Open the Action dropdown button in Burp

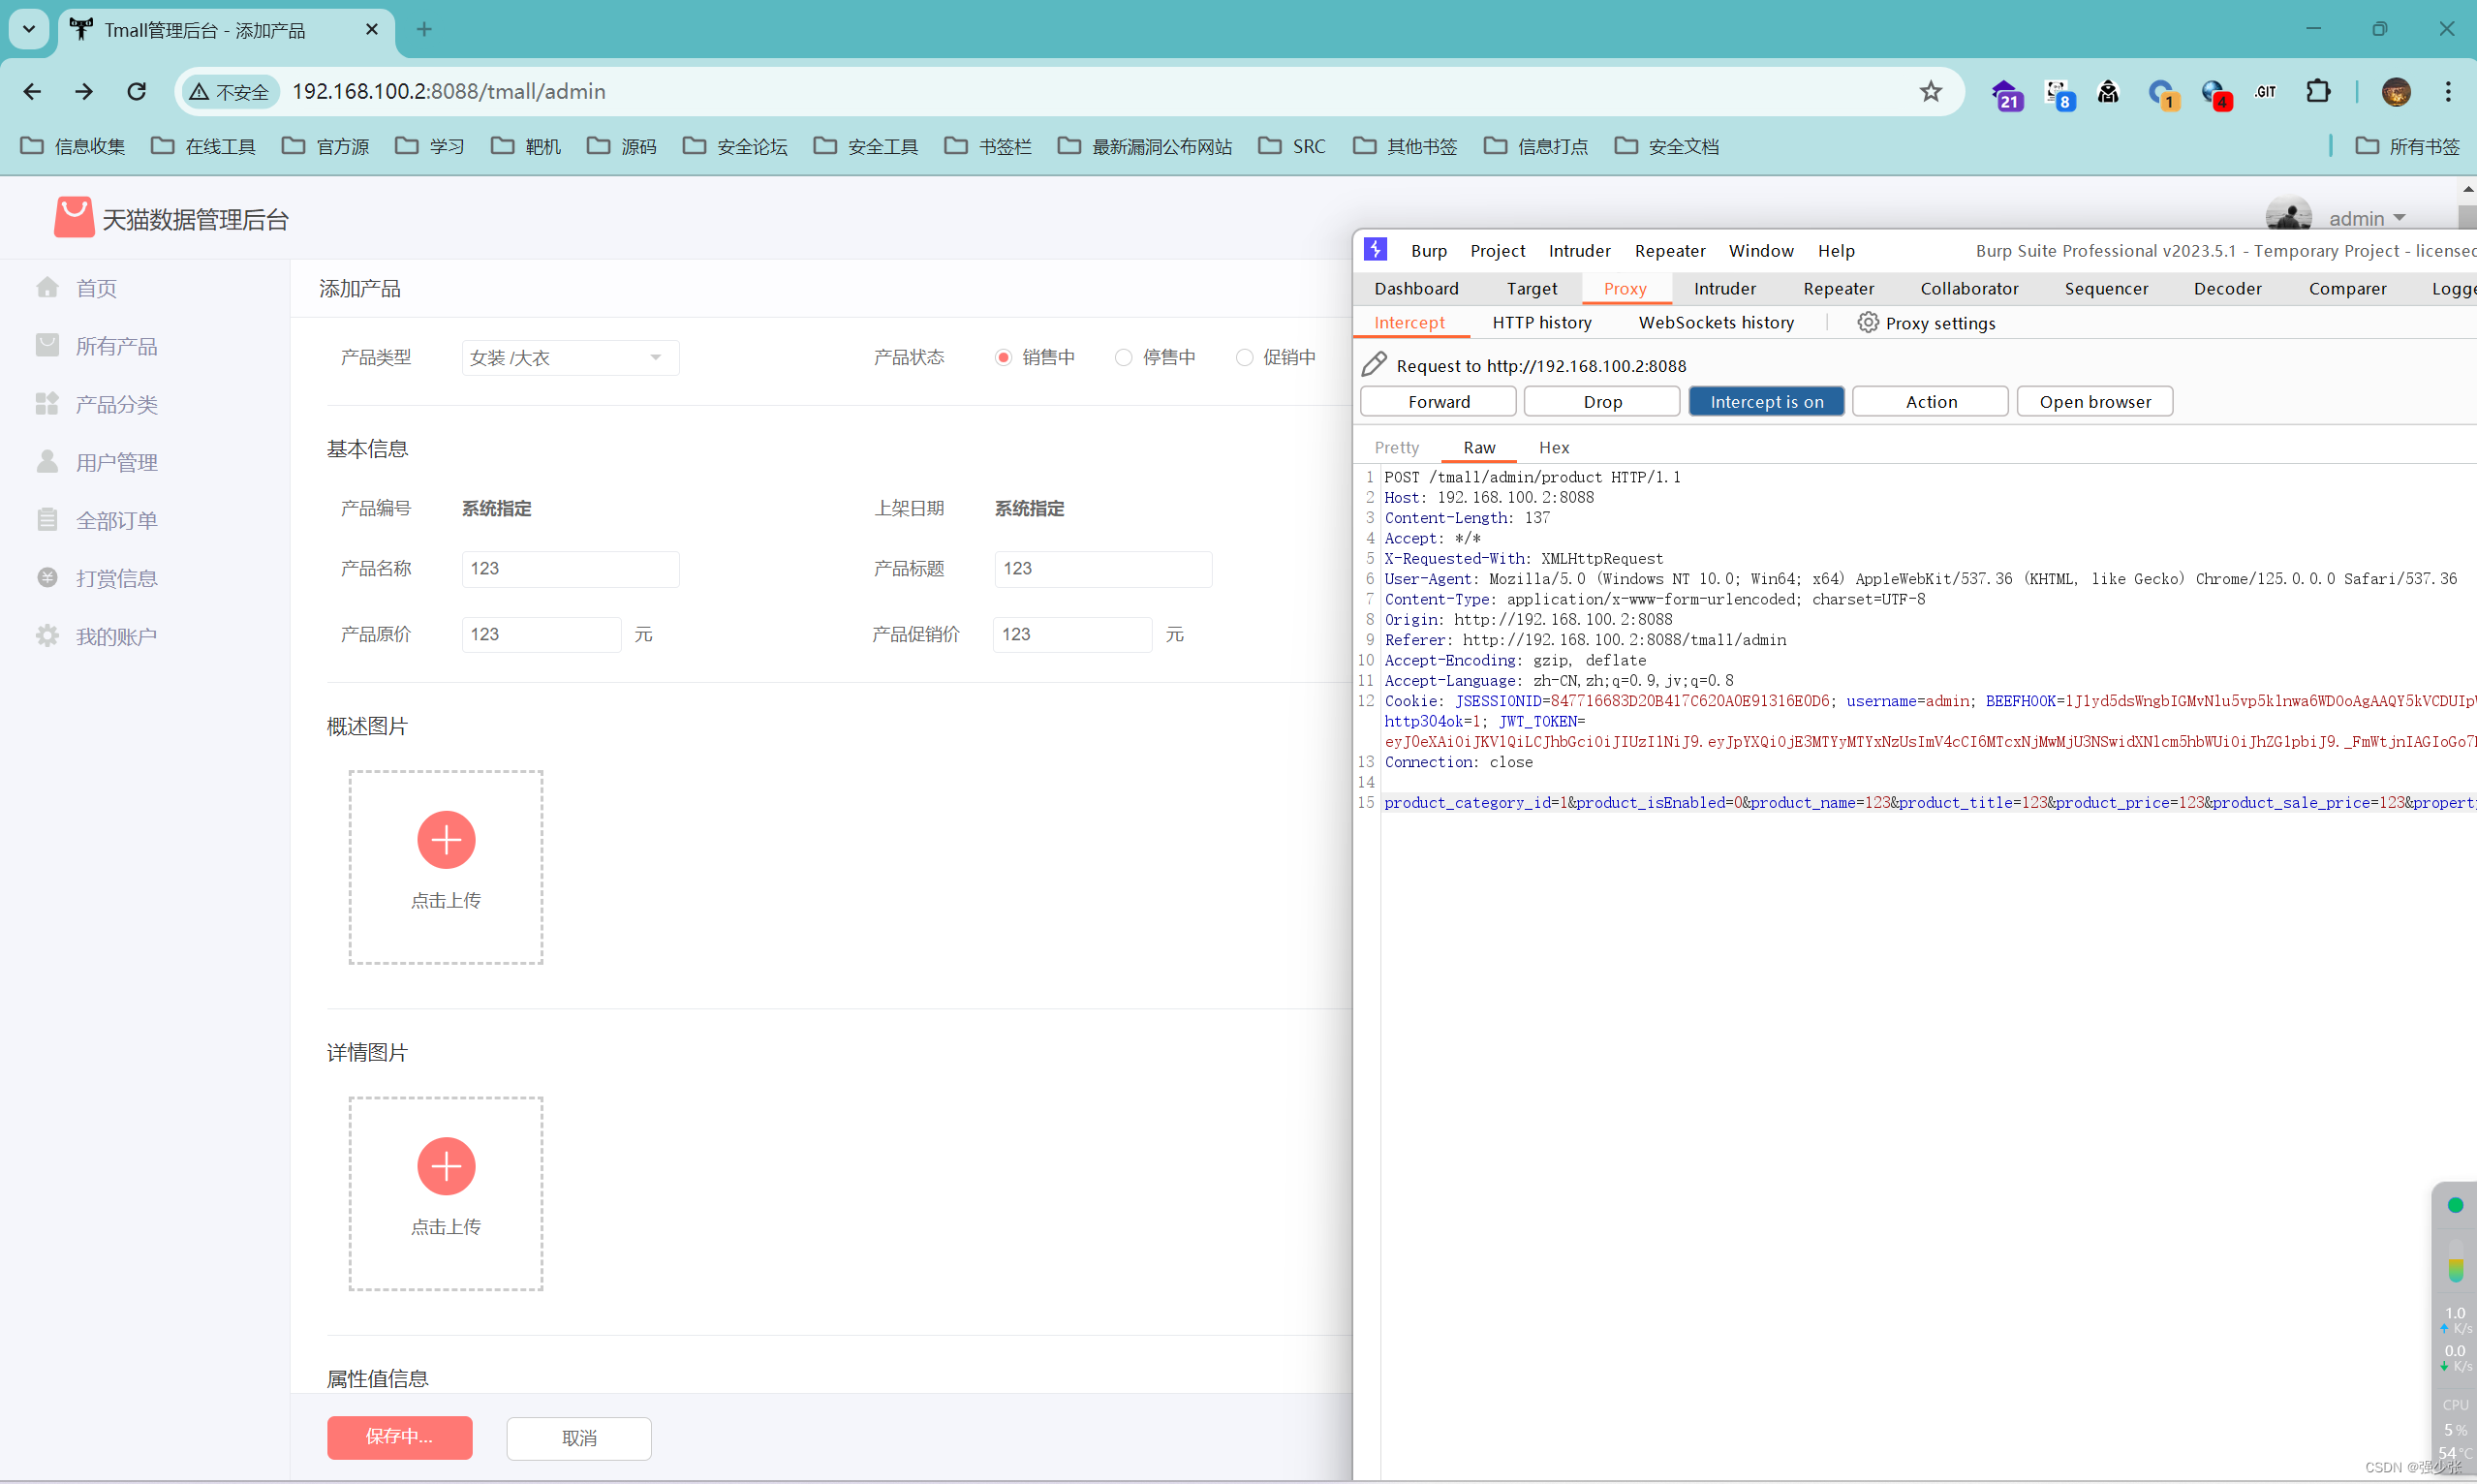[x=1930, y=401]
